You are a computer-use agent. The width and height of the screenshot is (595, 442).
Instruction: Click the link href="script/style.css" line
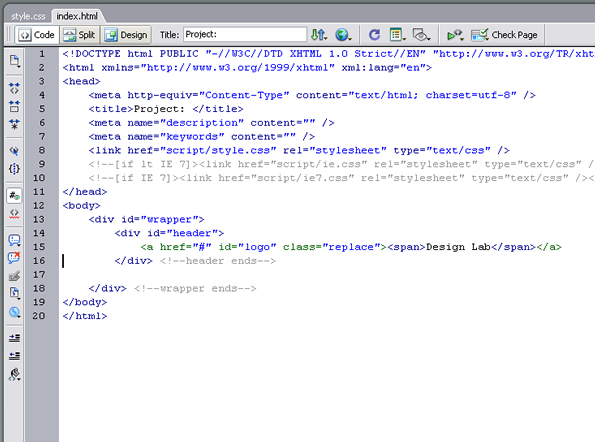(299, 151)
